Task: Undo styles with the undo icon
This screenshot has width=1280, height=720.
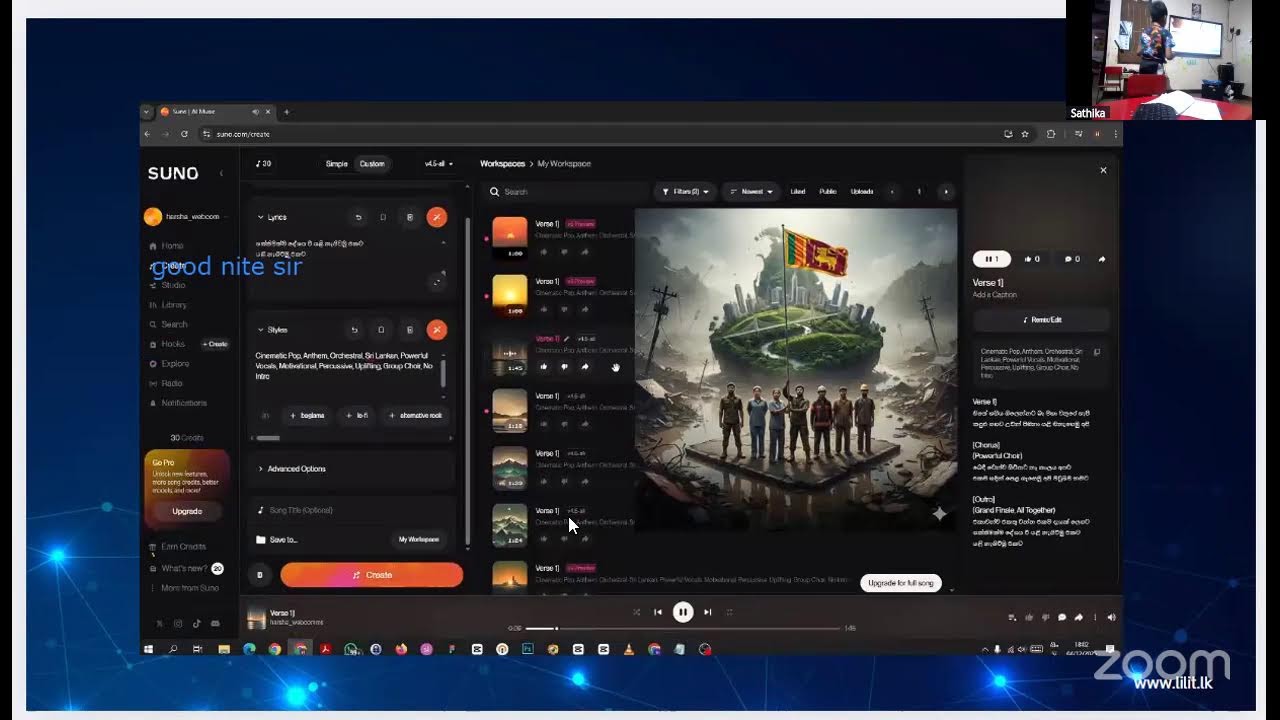Action: [x=354, y=330]
